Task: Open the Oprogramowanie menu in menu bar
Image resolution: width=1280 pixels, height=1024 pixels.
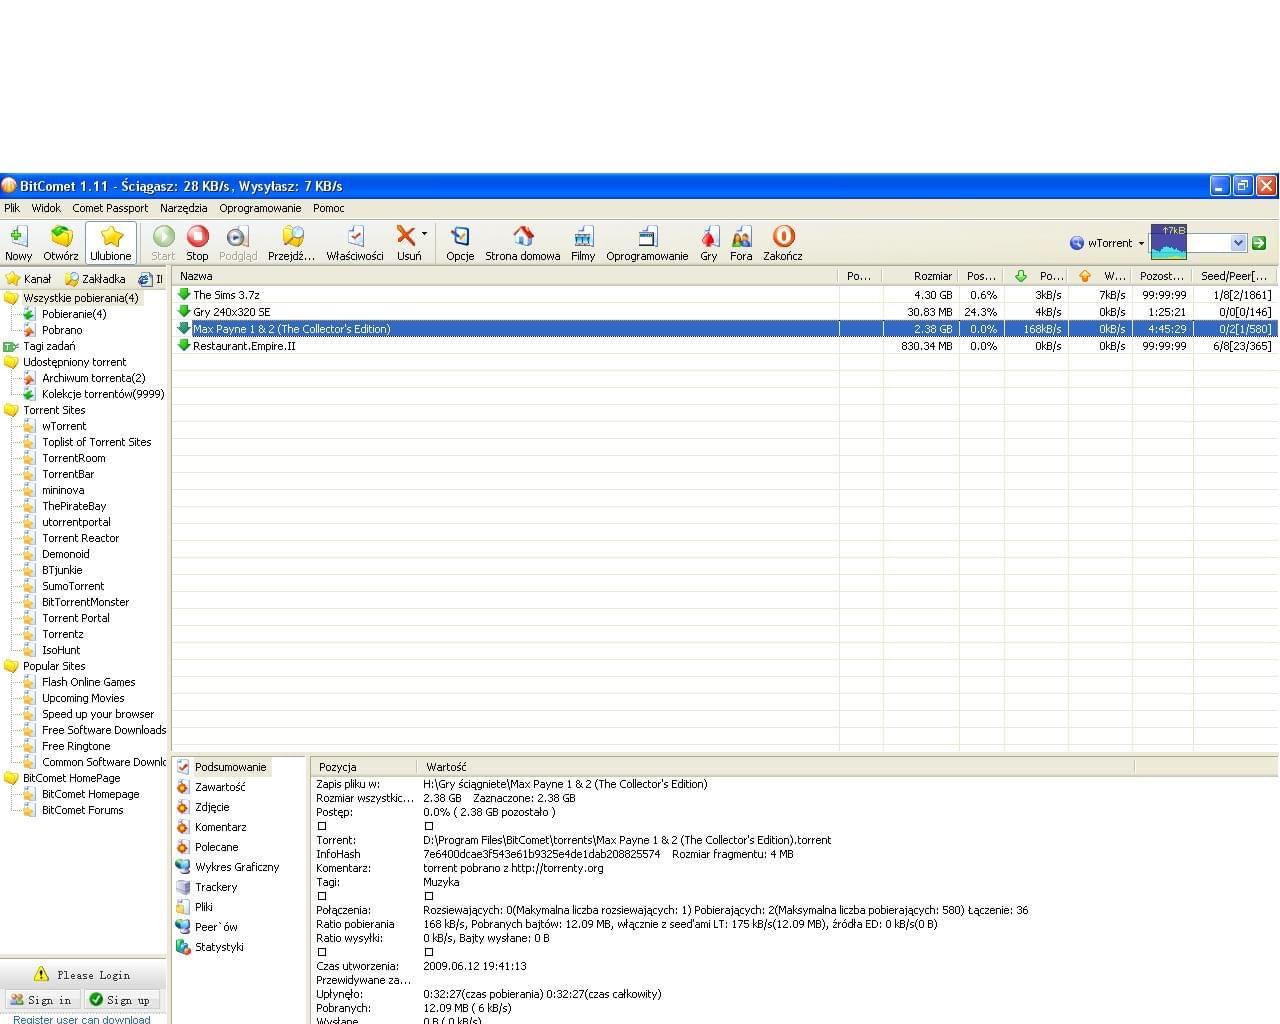Action: (260, 208)
